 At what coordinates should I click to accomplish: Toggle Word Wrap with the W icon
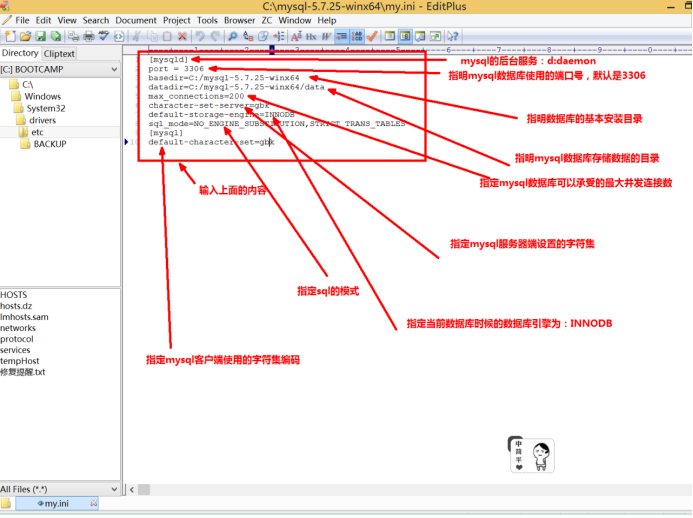326,36
